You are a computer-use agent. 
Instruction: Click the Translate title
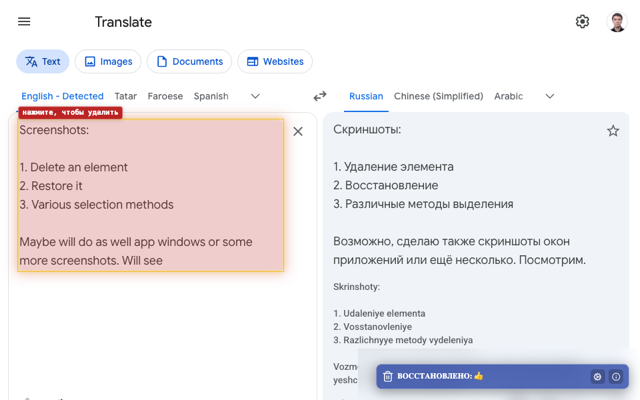123,22
